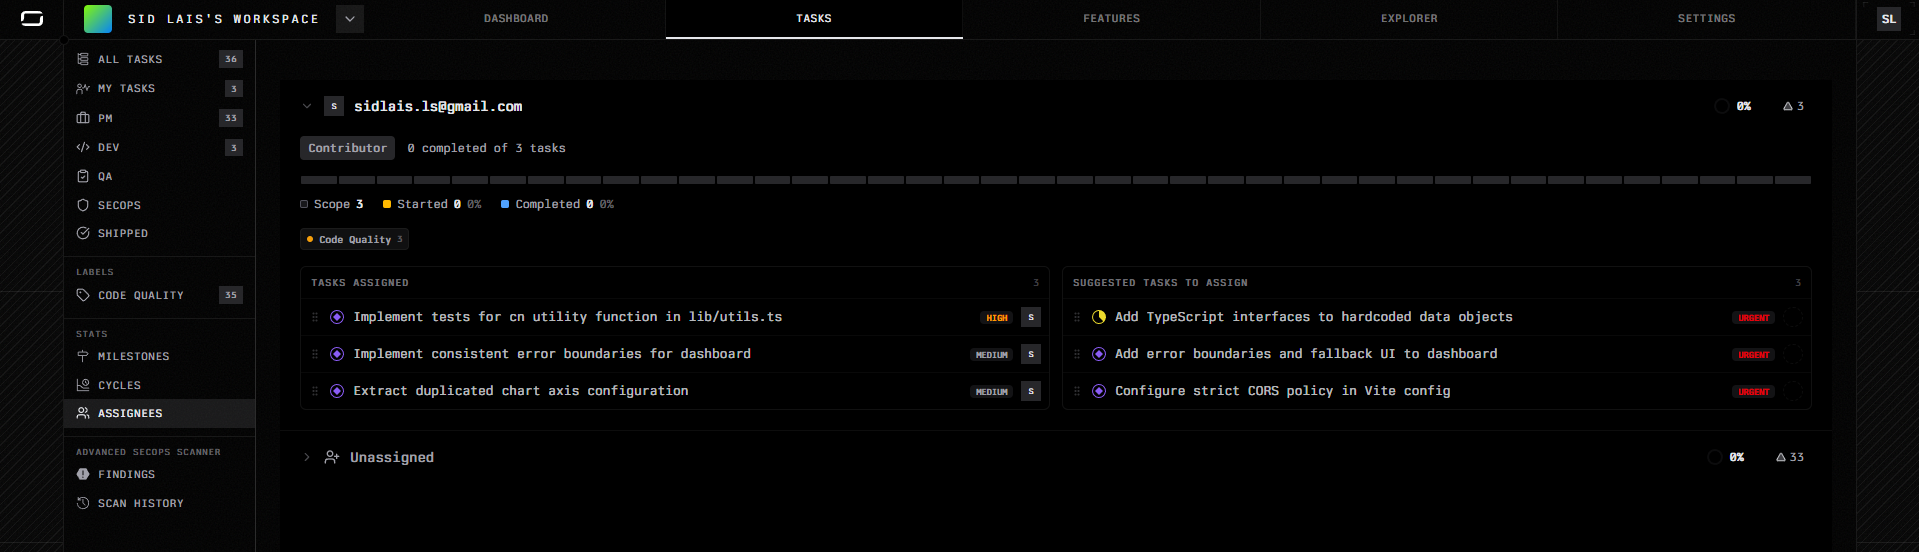Open the Scan History page
The image size is (1919, 552).
(x=140, y=503)
